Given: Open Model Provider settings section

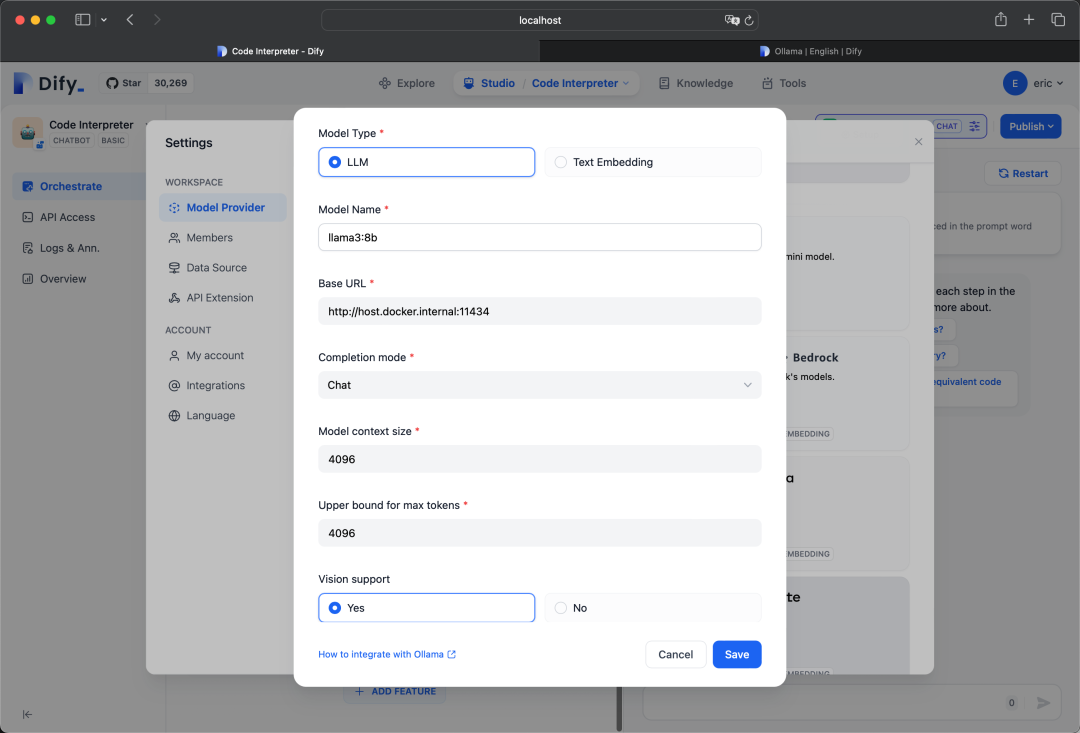Looking at the screenshot, I should tap(222, 207).
